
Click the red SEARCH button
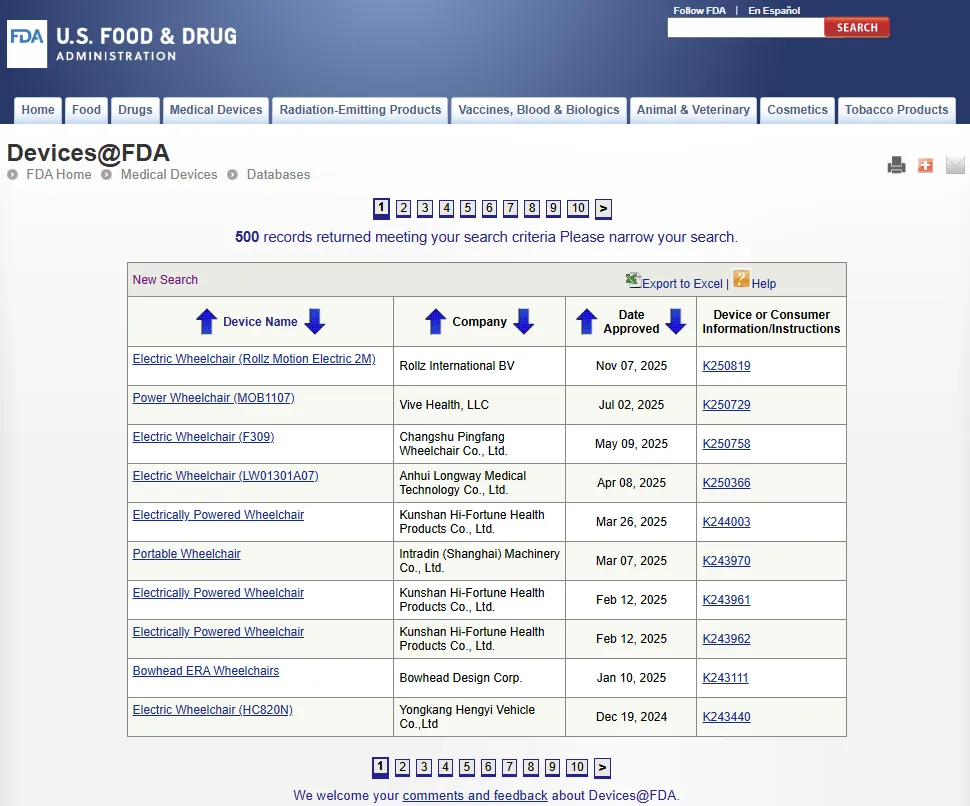click(857, 27)
